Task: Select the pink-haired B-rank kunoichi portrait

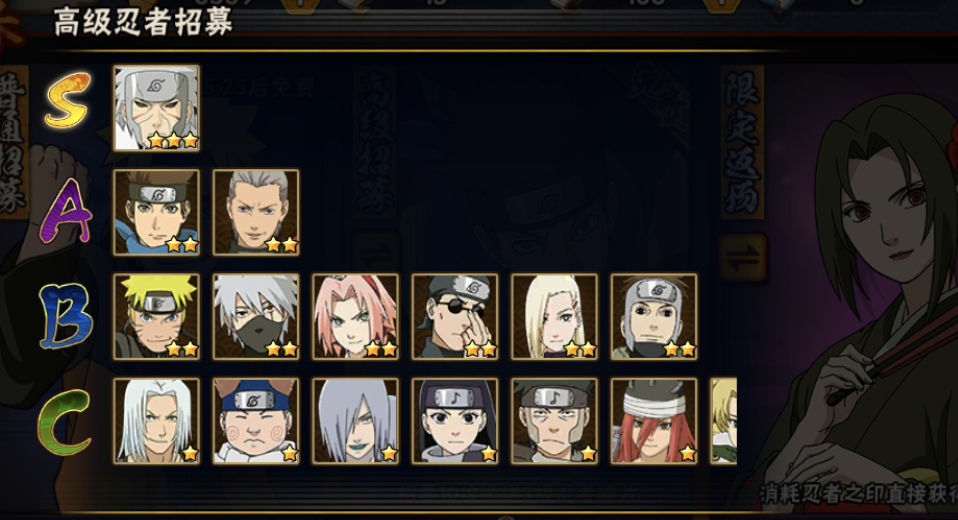Action: tap(356, 317)
